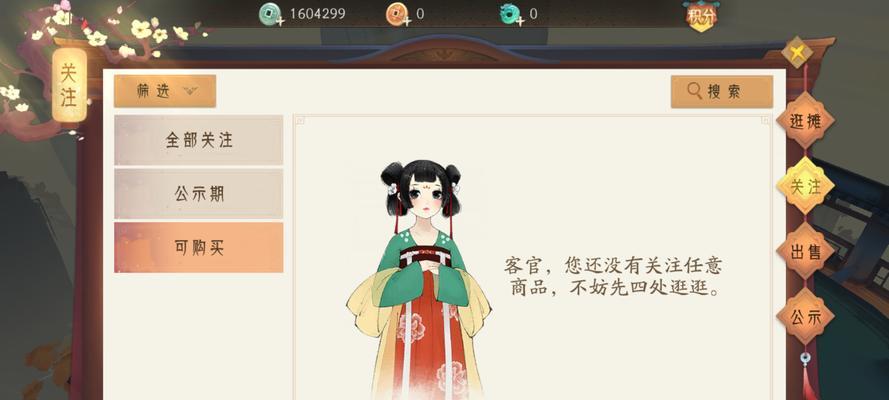The height and width of the screenshot is (400, 889).
Task: Click the silver coin amount 1604299
Action: tap(318, 14)
